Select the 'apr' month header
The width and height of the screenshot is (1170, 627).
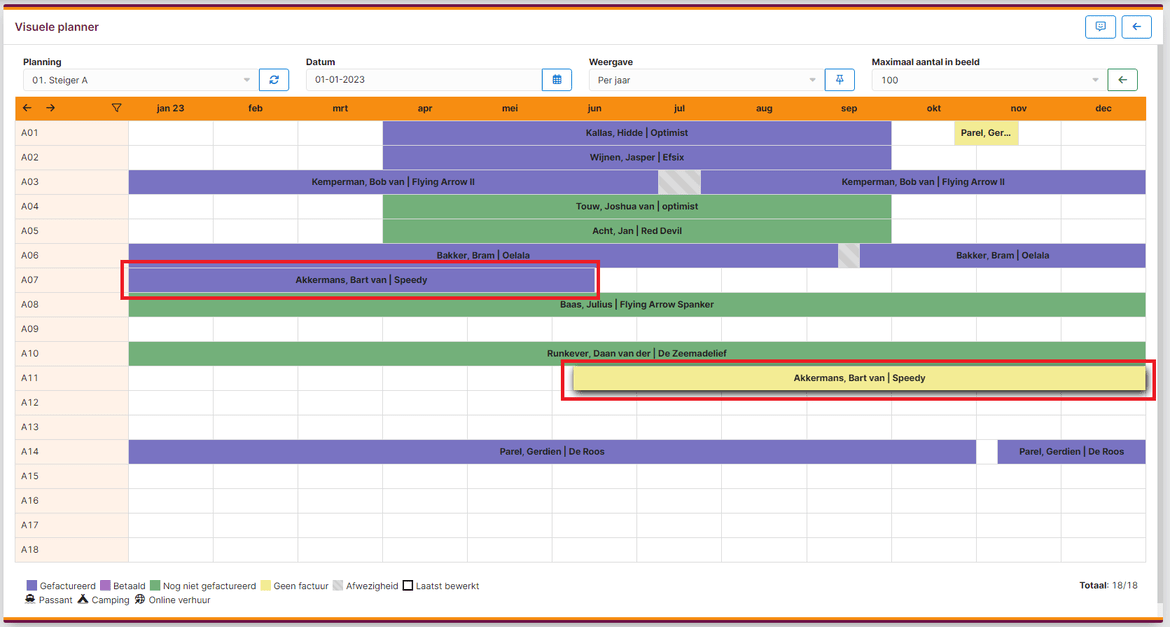pyautogui.click(x=425, y=108)
